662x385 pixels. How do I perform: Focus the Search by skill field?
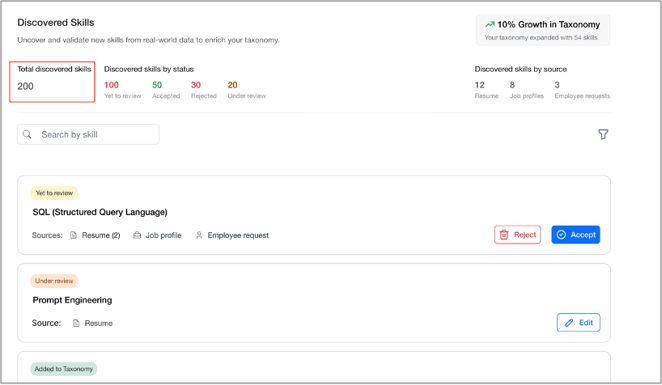[88, 134]
